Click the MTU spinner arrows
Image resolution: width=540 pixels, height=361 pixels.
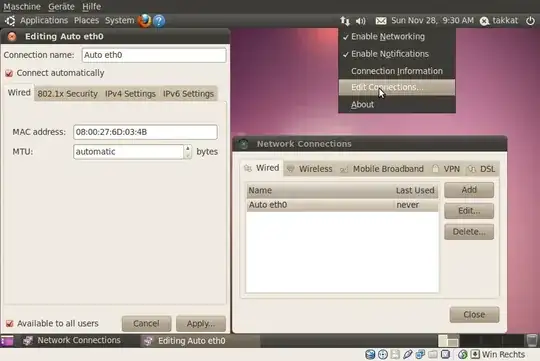pos(188,152)
